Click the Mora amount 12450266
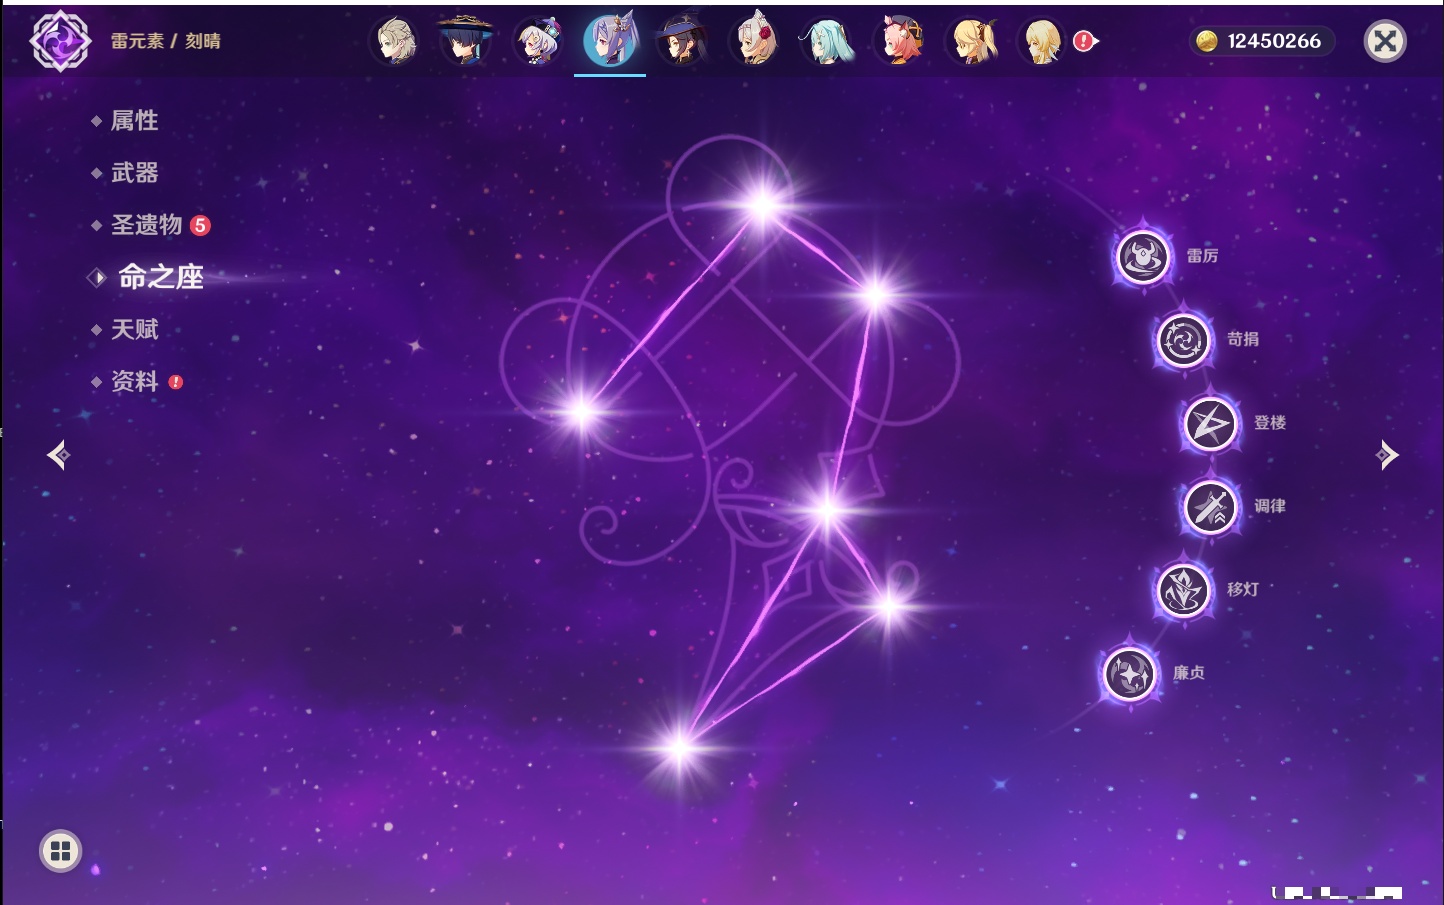 [1274, 41]
